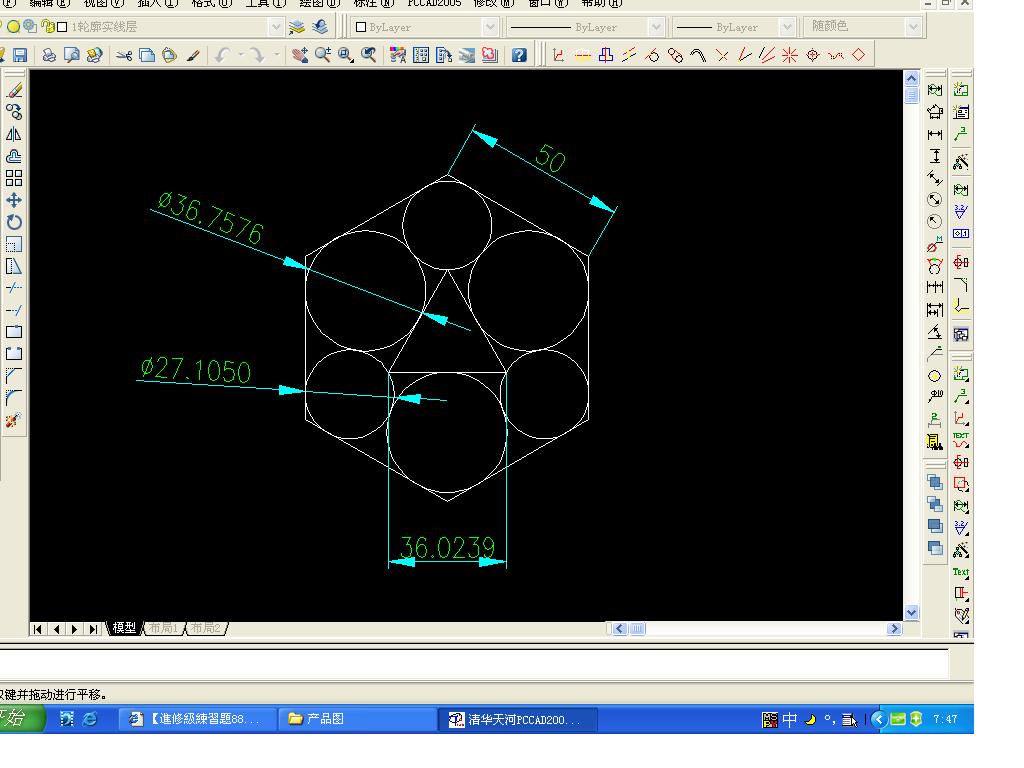Screen dimensions: 1024x768
Task: Click the layer color white swatch
Action: pos(62,27)
